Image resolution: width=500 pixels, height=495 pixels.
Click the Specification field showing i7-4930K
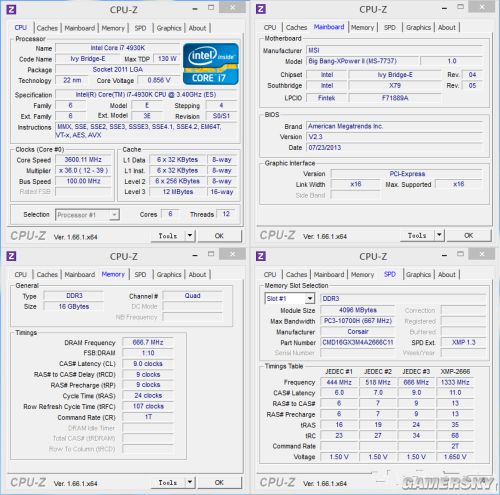(x=146, y=95)
